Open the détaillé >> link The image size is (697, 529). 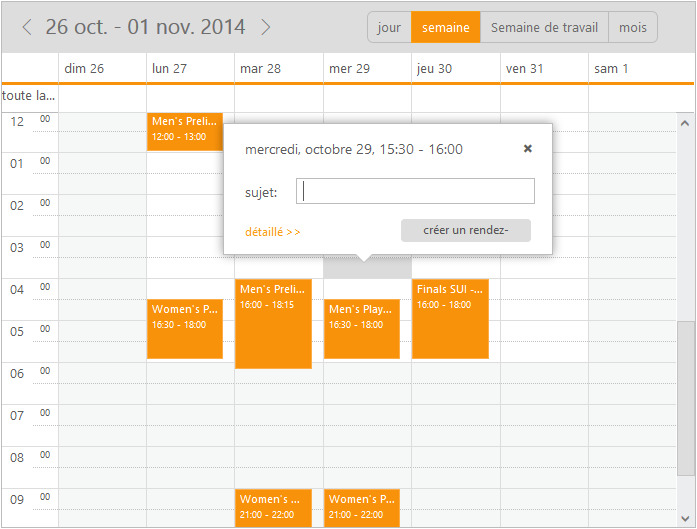tap(273, 232)
